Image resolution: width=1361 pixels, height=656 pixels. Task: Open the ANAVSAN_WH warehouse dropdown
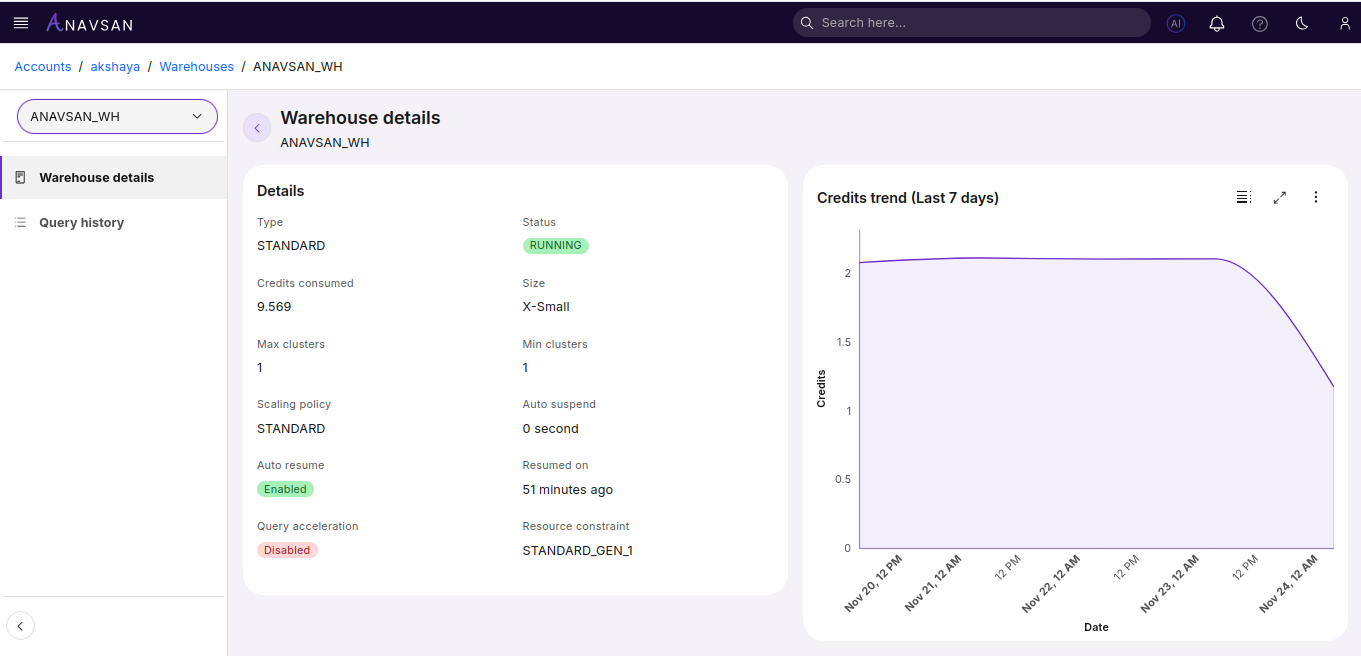coord(117,116)
